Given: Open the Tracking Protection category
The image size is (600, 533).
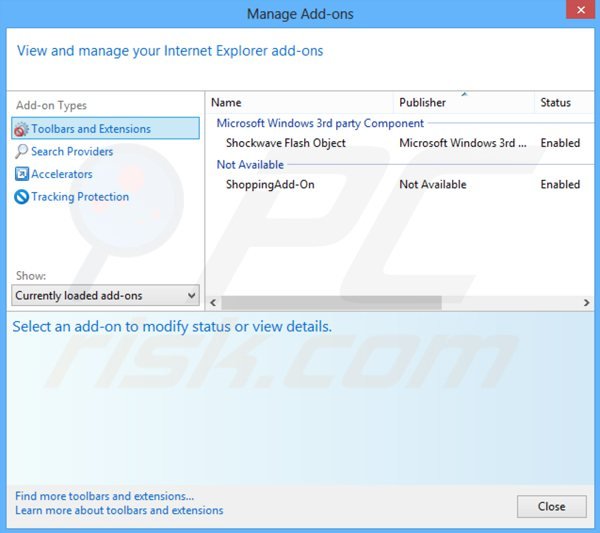Looking at the screenshot, I should (x=80, y=197).
